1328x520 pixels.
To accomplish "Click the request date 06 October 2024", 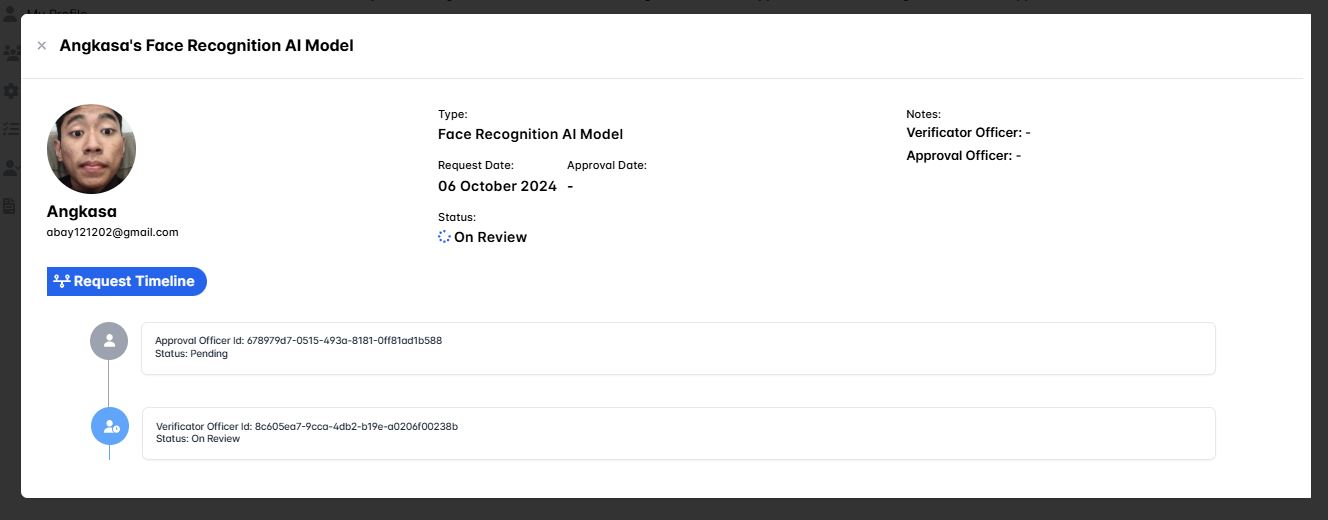I will 497,186.
